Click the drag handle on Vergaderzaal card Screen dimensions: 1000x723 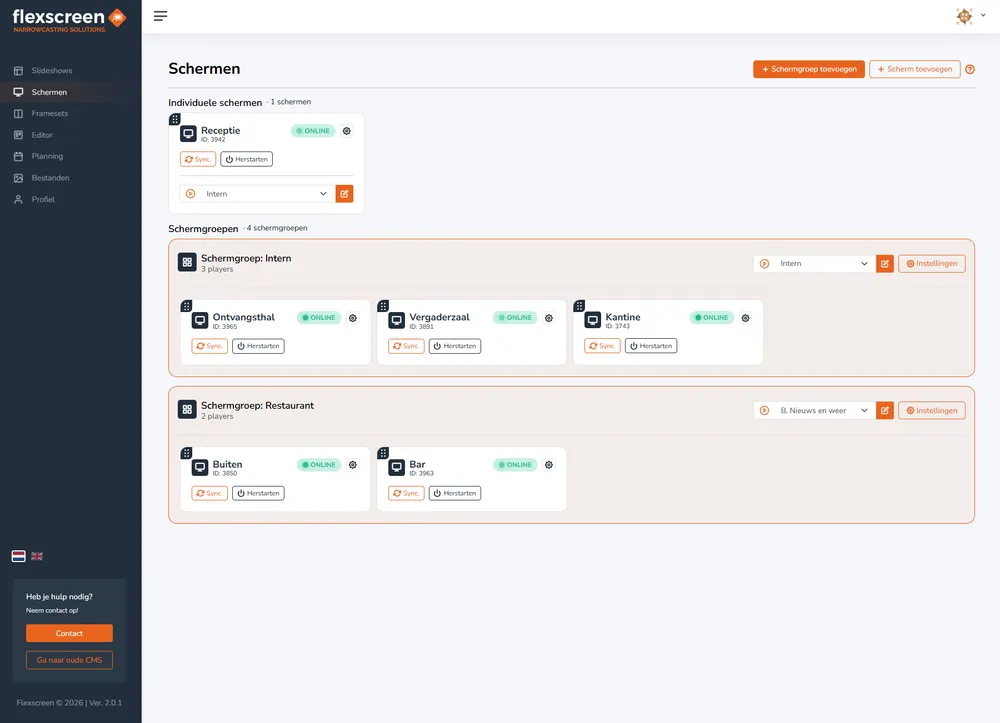pos(383,306)
